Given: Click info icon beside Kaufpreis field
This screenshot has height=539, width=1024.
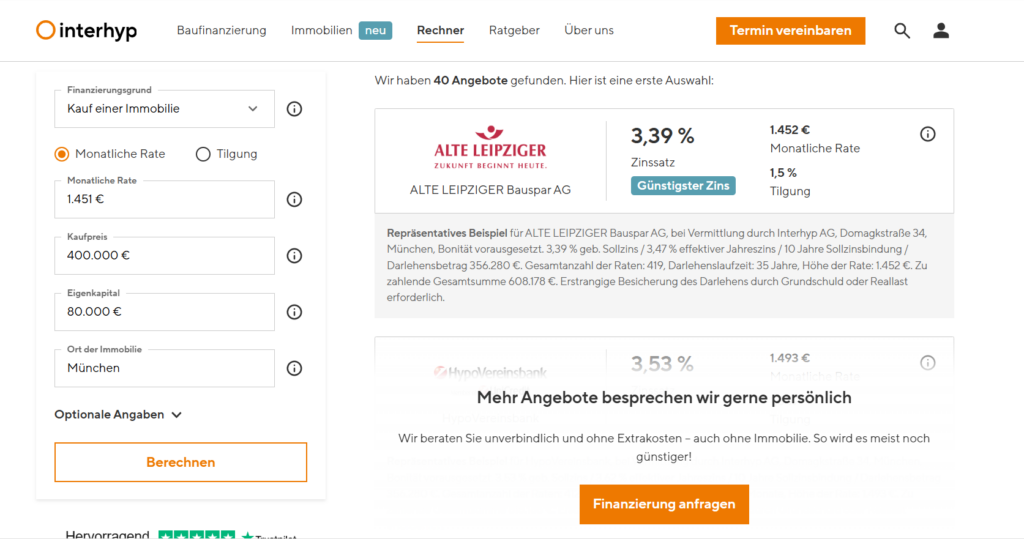Looking at the screenshot, I should click(294, 255).
